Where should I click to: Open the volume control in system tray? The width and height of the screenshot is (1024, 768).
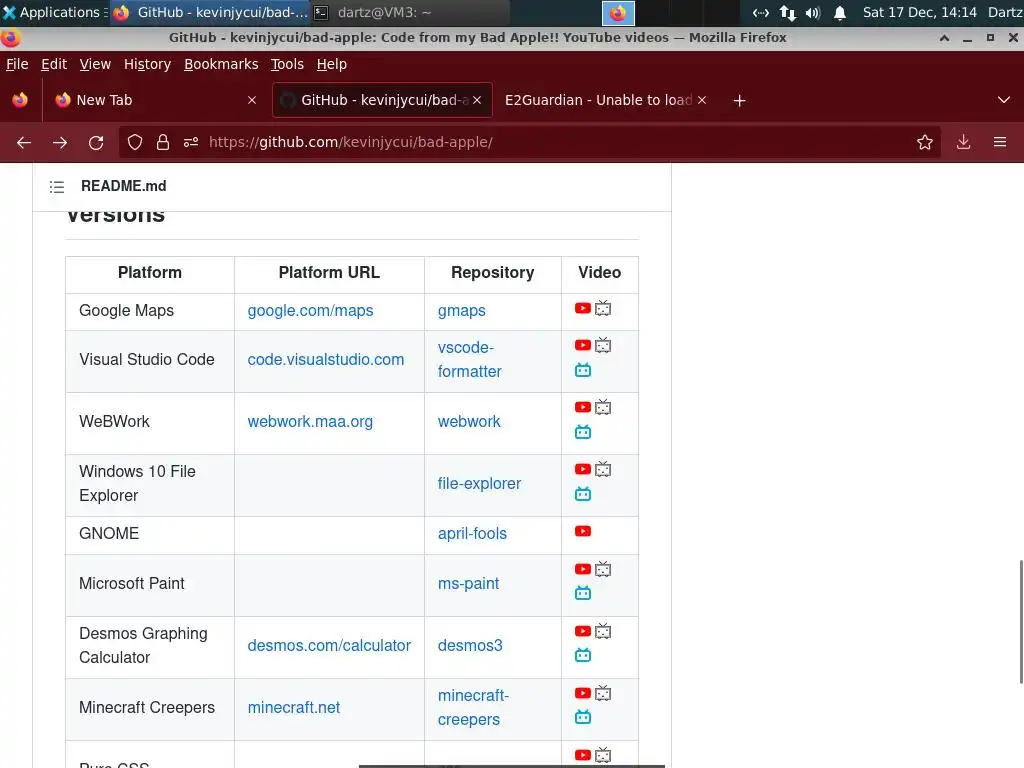813,13
